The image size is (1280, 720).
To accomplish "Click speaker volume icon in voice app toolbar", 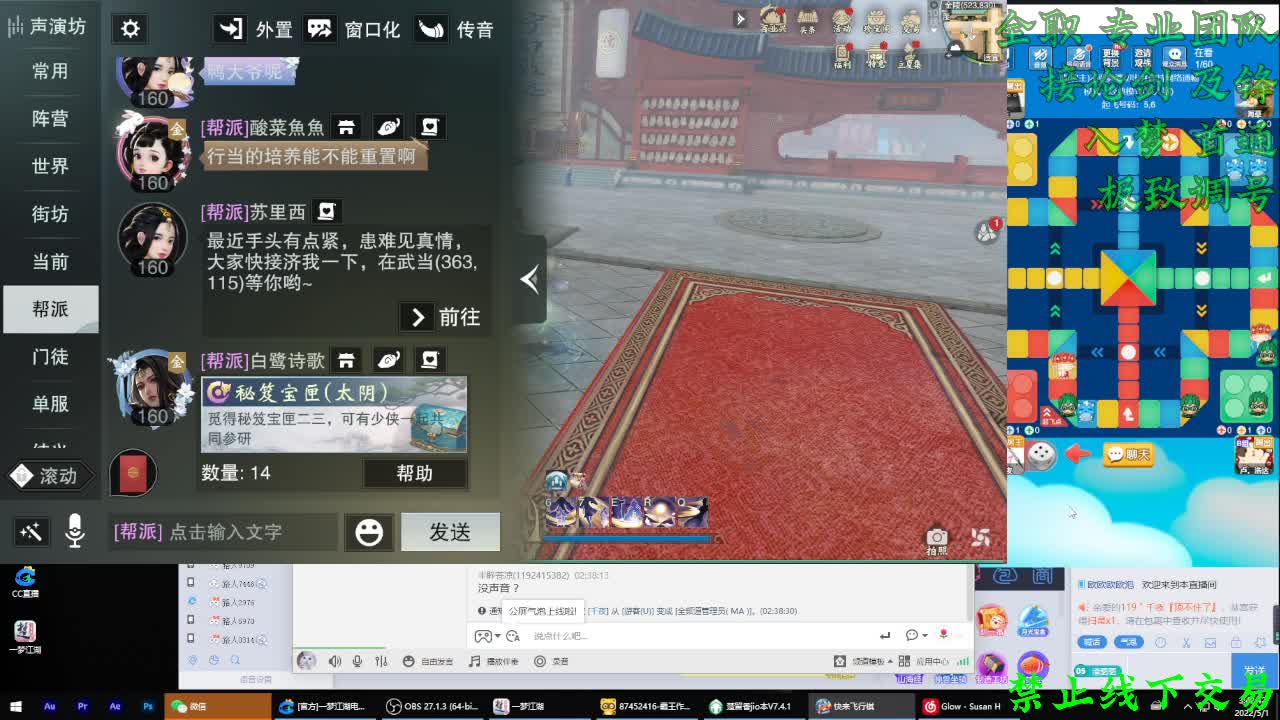I will click(335, 661).
